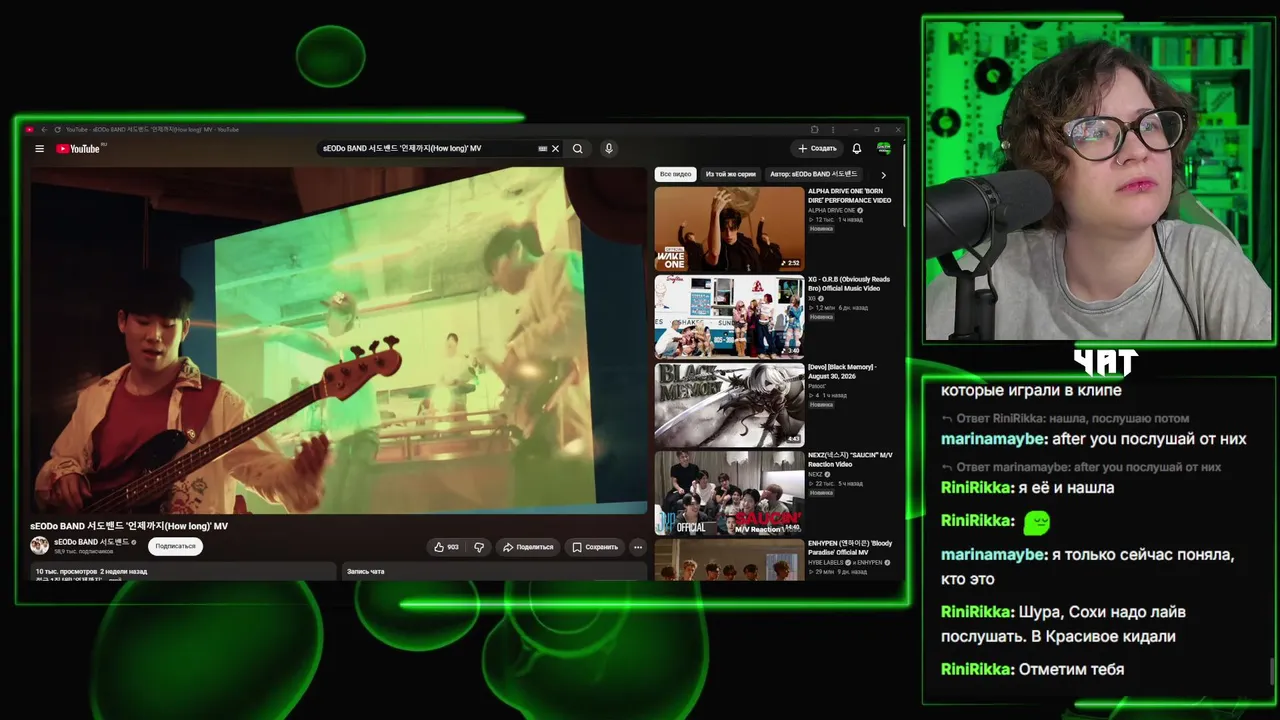Click RiniRikka's name before 'я её и нашла'
Screen dimensions: 1280x720
click(976, 488)
